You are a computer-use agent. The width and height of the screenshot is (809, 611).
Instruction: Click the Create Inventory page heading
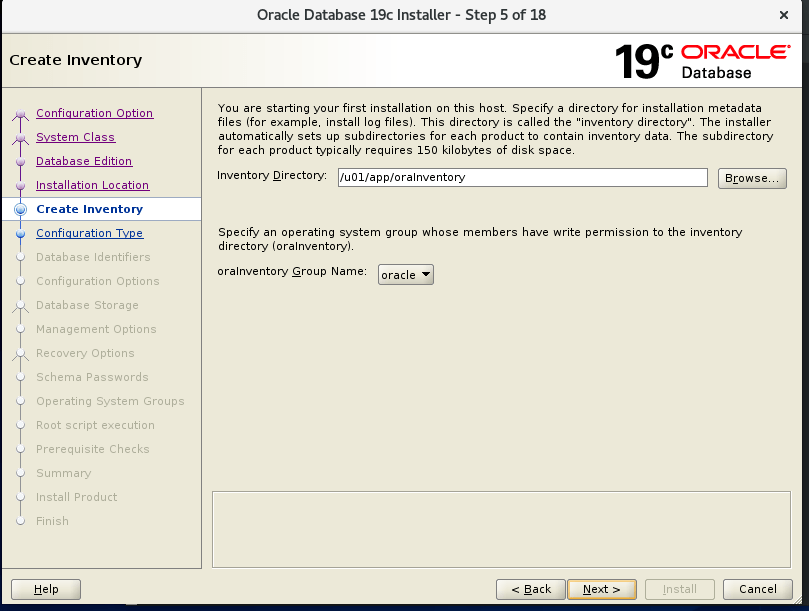point(75,60)
